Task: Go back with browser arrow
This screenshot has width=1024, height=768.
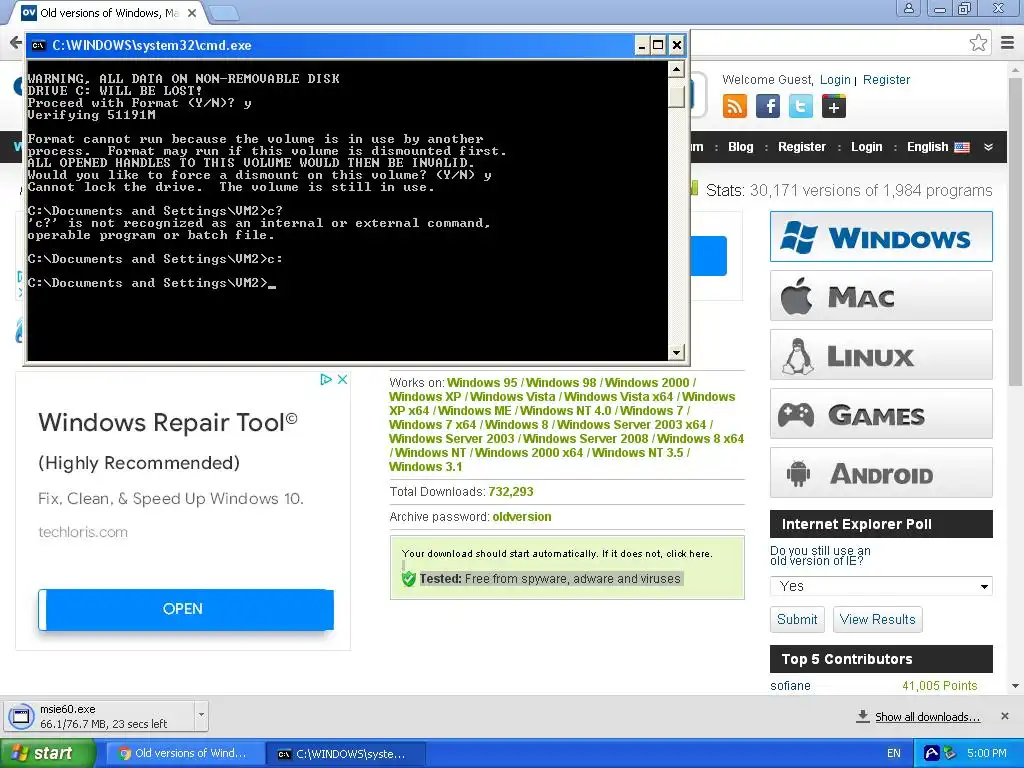Action: click(16, 43)
